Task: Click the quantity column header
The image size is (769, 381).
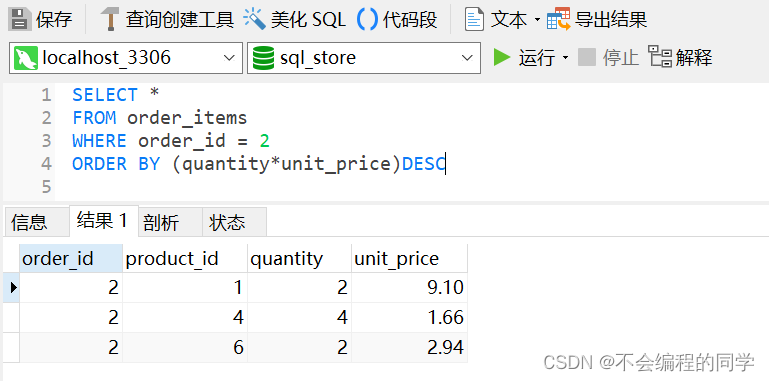Action: pos(299,258)
